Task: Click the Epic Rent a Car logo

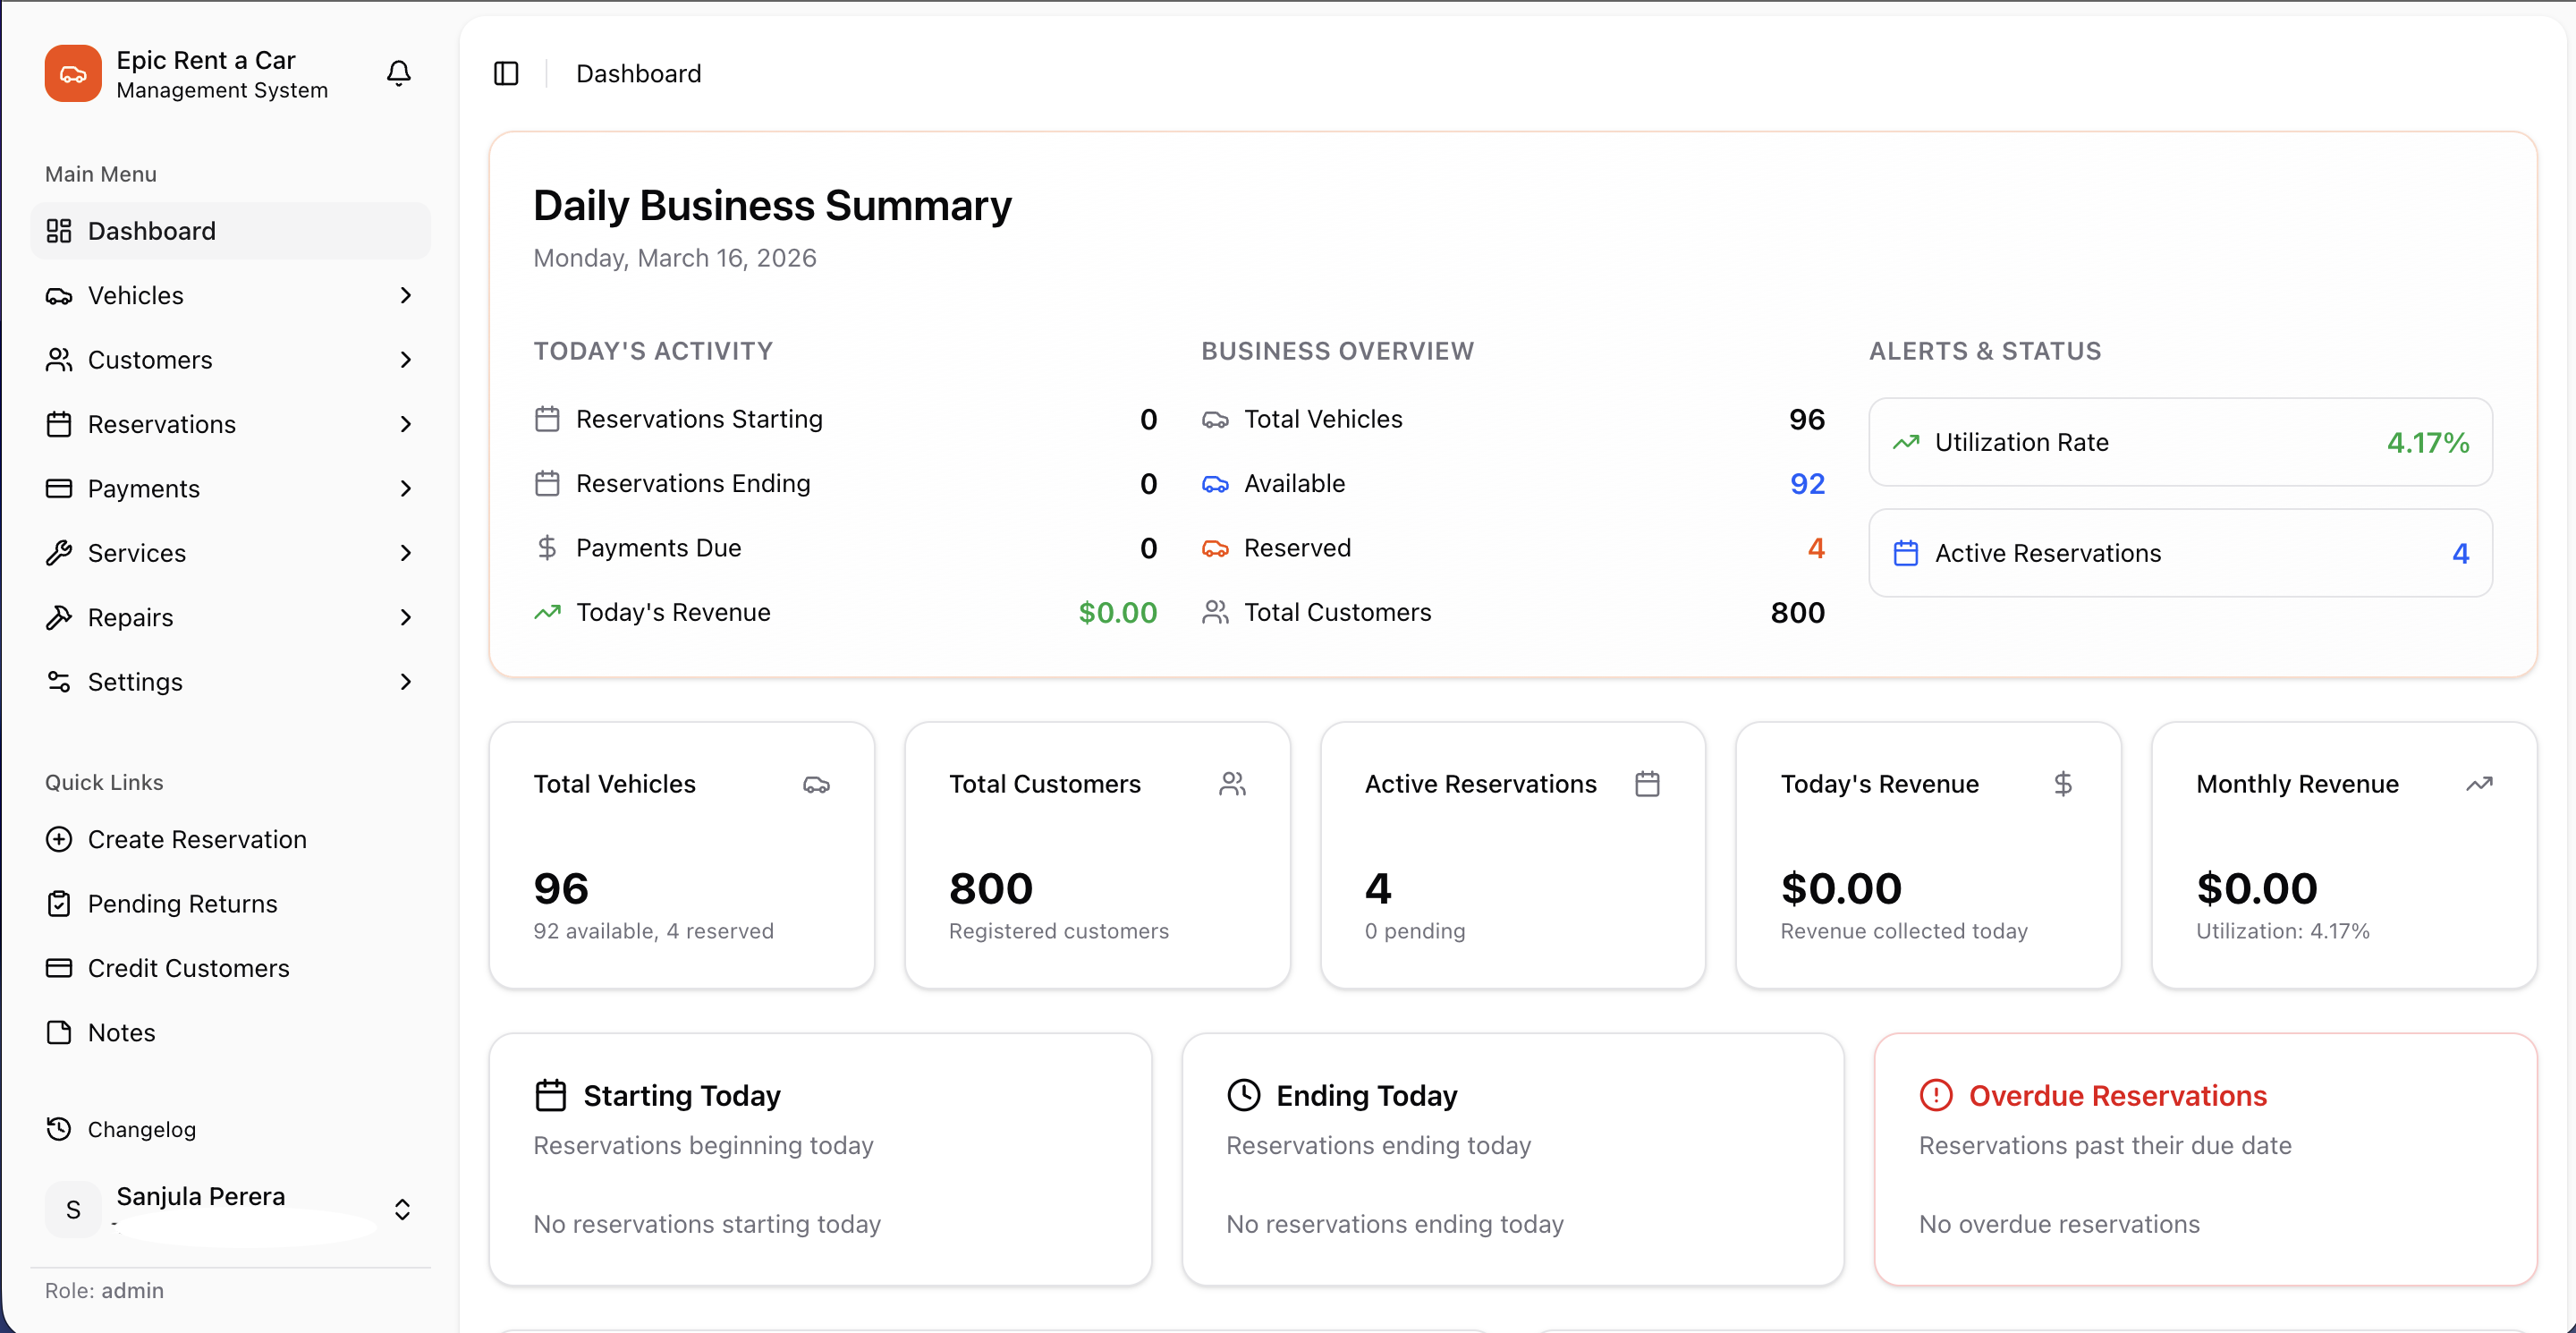Action: pos(73,73)
